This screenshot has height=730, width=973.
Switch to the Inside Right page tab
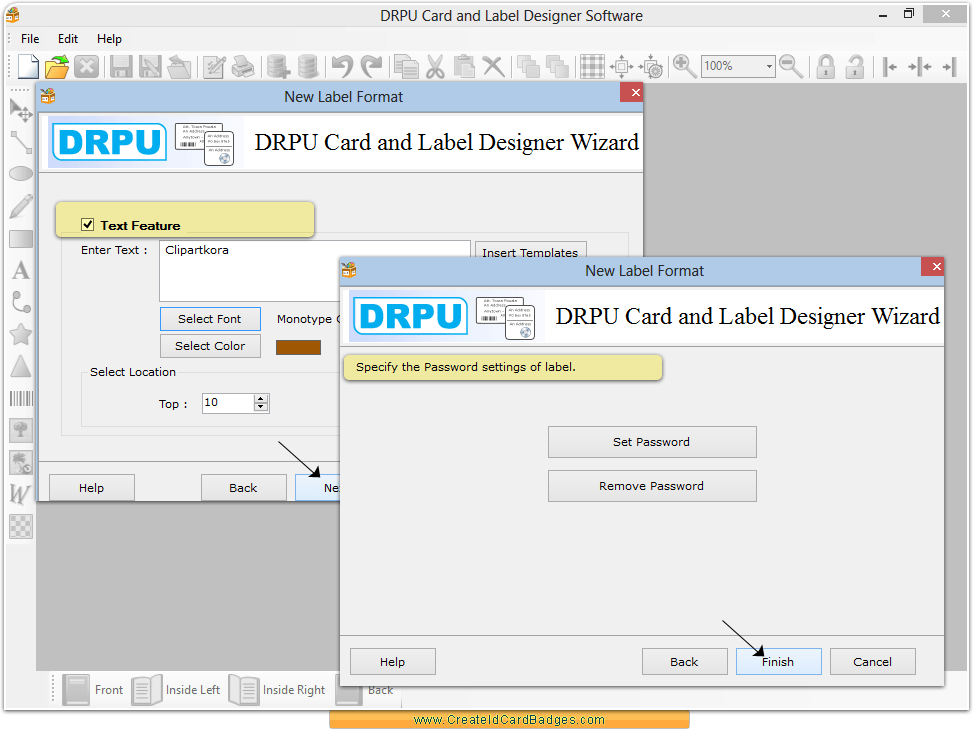tap(277, 690)
